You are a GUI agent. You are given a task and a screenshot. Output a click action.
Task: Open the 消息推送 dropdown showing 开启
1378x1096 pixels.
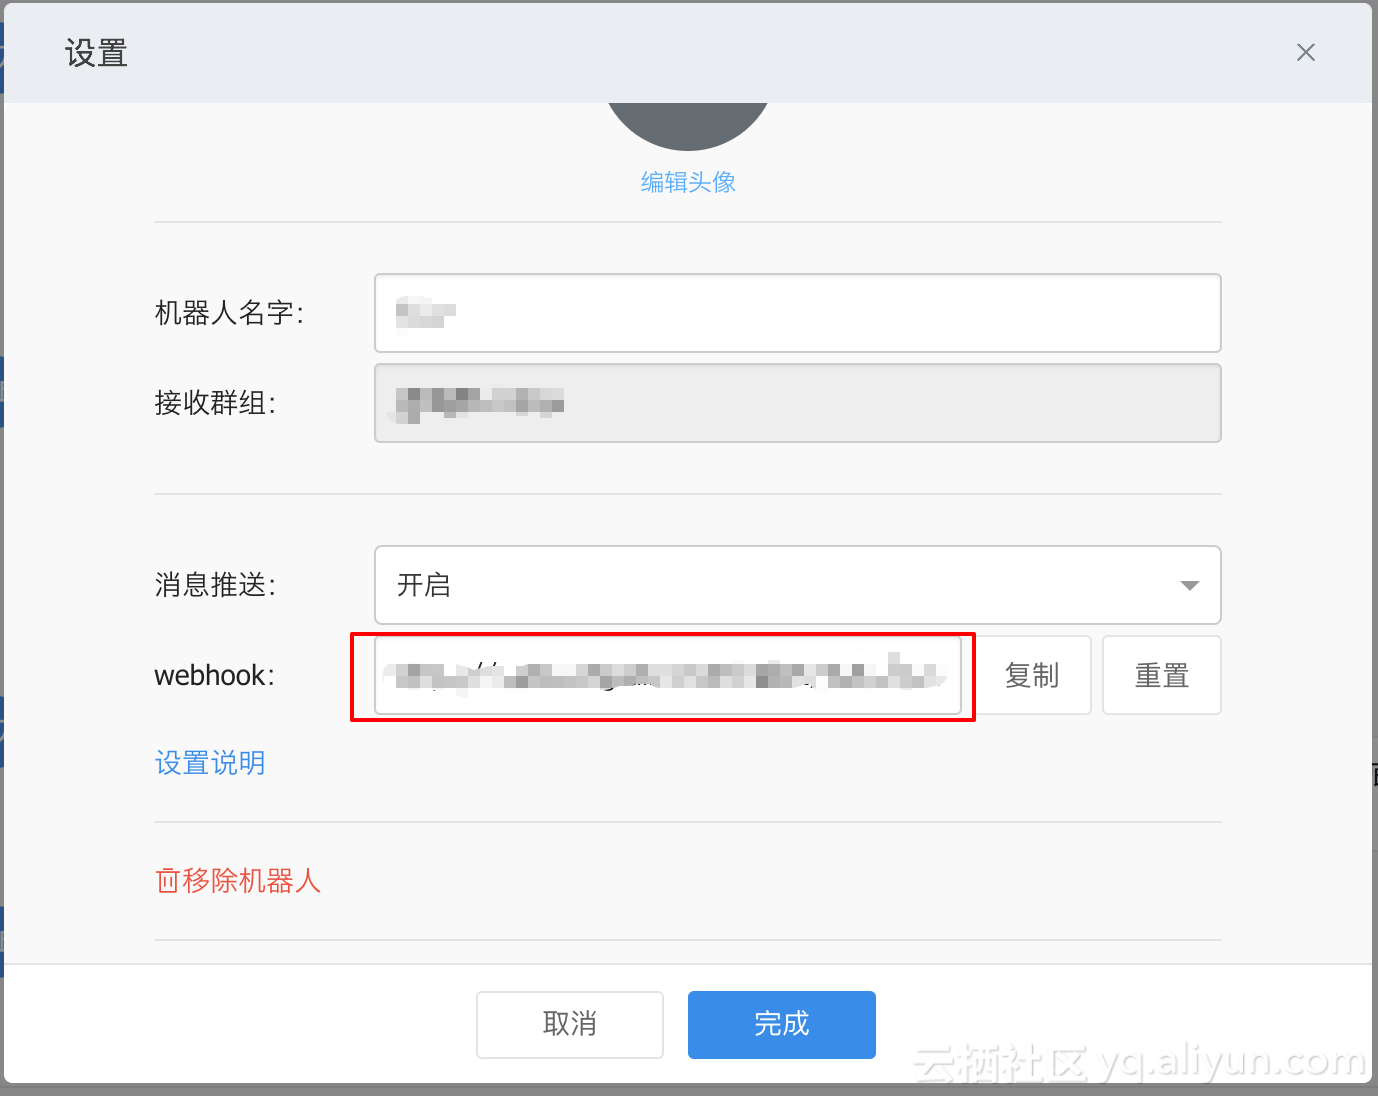[x=797, y=585]
